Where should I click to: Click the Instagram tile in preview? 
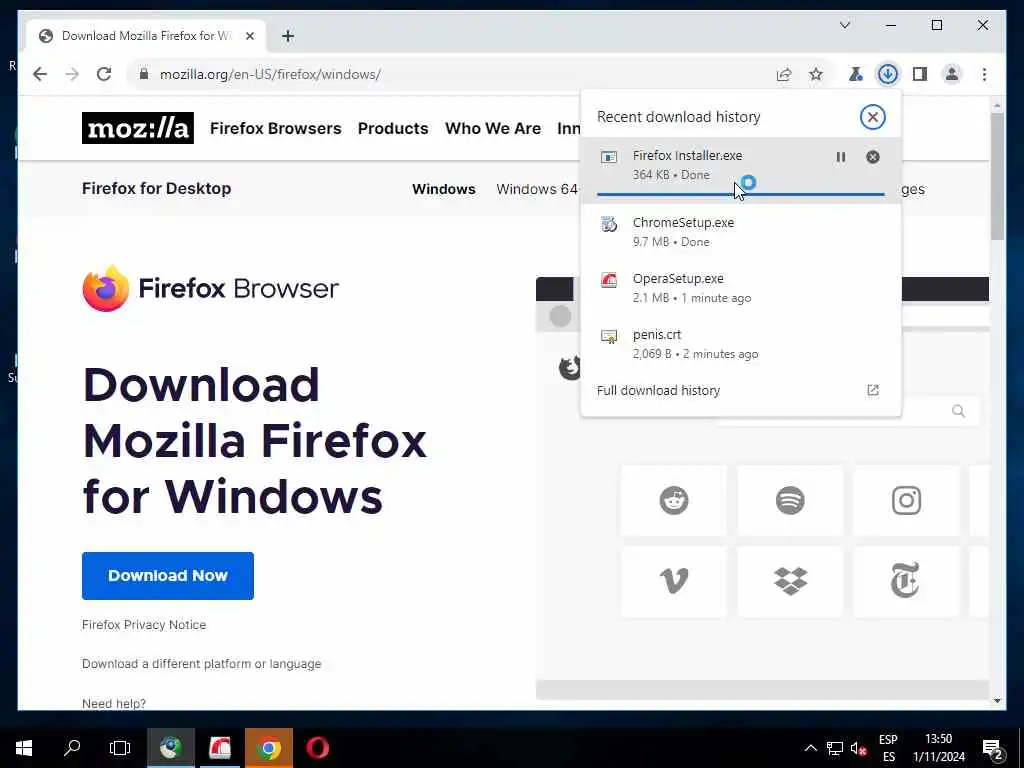tap(906, 501)
